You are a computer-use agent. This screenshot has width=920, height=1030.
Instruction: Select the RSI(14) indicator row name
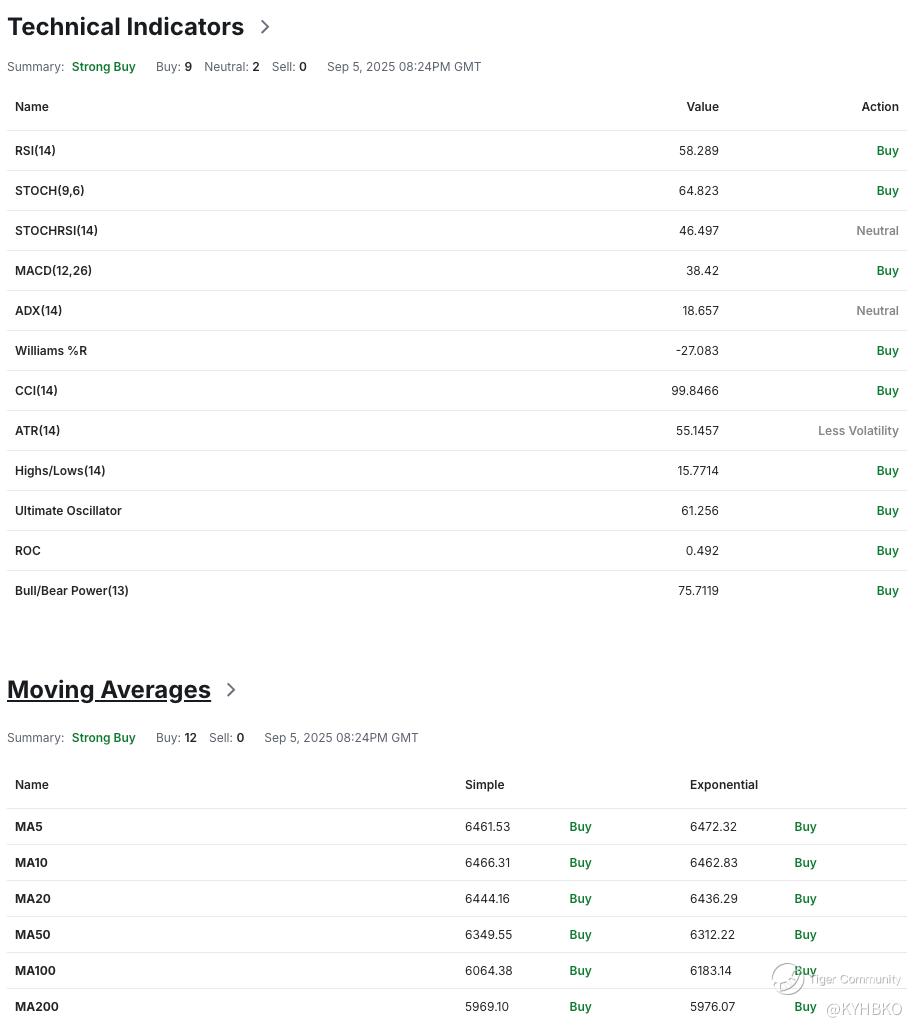tap(35, 151)
